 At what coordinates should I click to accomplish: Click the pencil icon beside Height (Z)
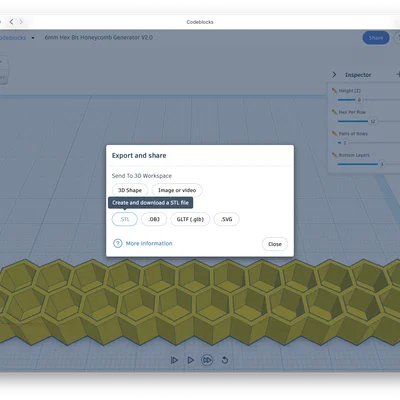334,90
